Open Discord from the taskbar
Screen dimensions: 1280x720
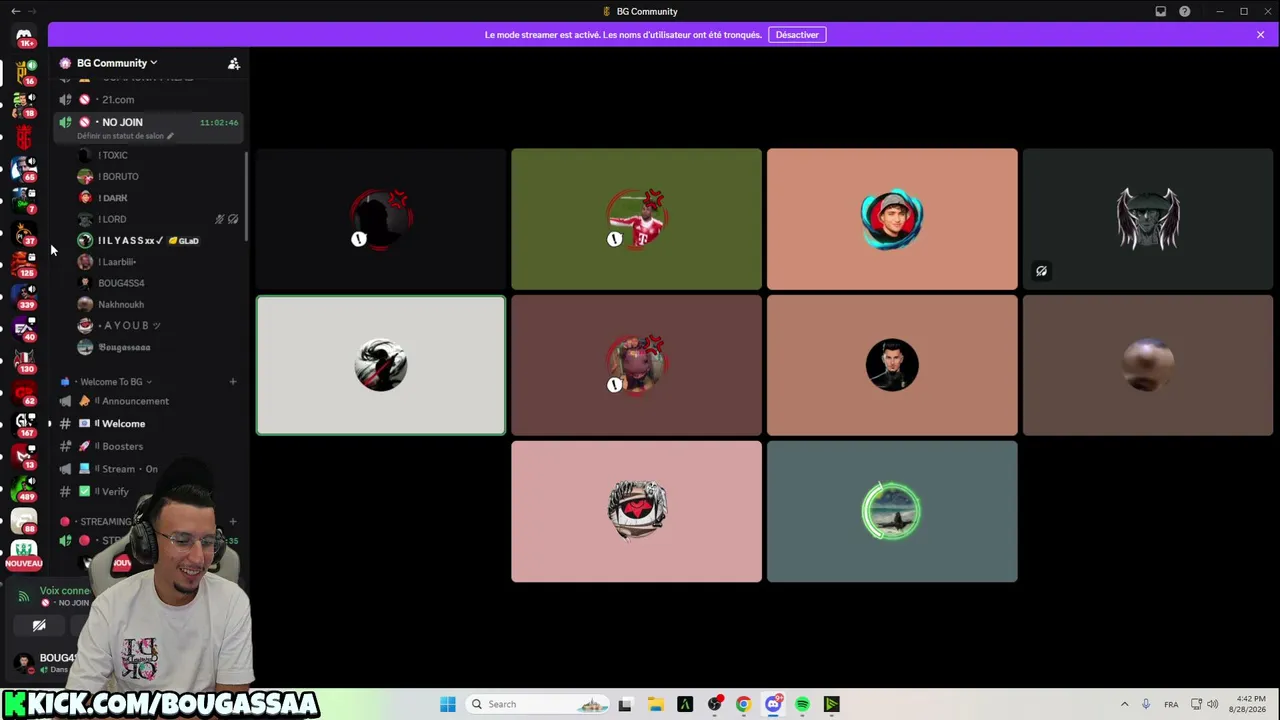point(773,704)
